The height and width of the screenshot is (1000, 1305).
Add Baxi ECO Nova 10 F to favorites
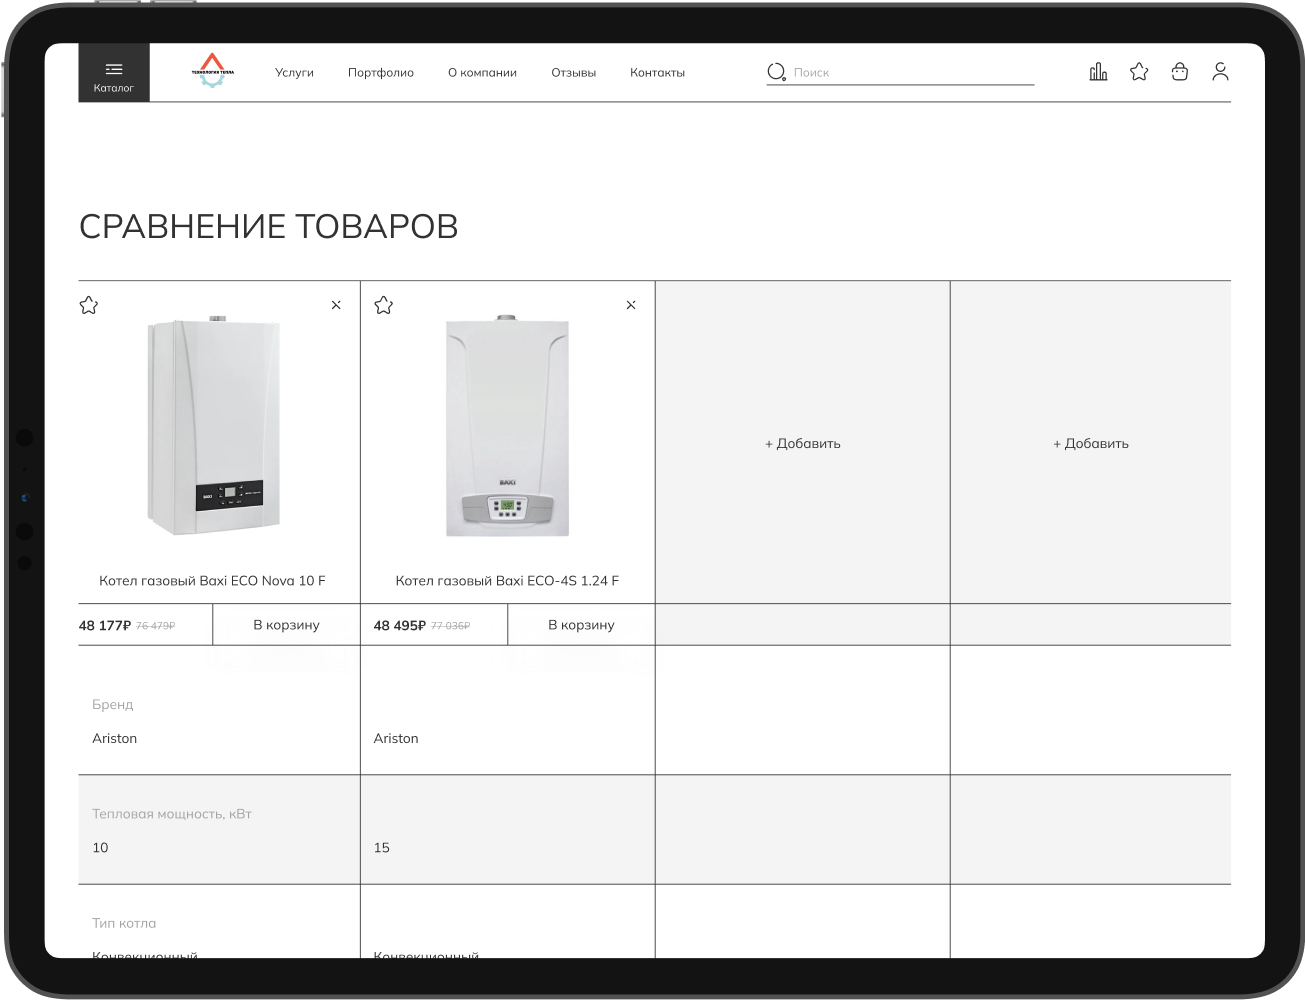[89, 305]
